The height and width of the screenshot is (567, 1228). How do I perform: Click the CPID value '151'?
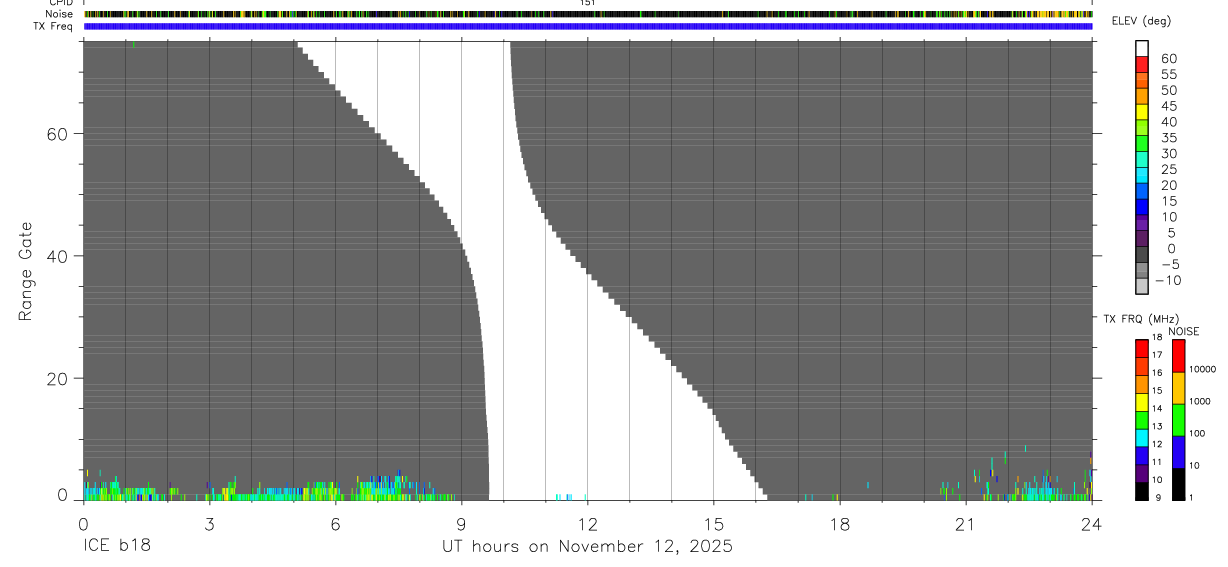click(x=587, y=3)
